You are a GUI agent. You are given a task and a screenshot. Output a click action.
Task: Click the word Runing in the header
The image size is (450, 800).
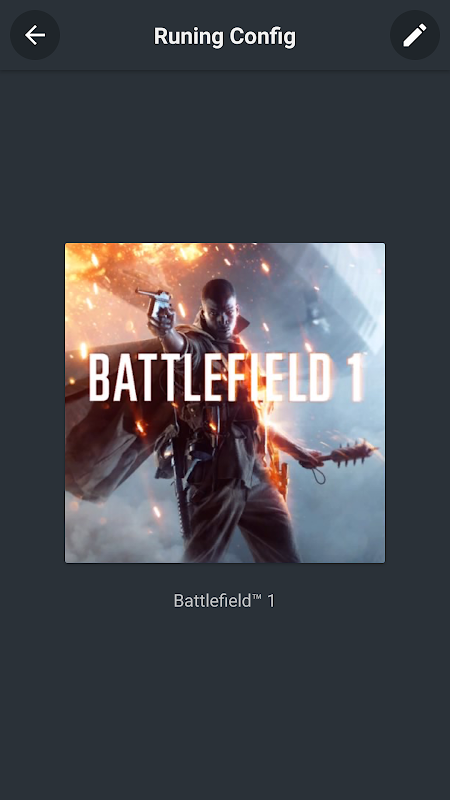[189, 36]
